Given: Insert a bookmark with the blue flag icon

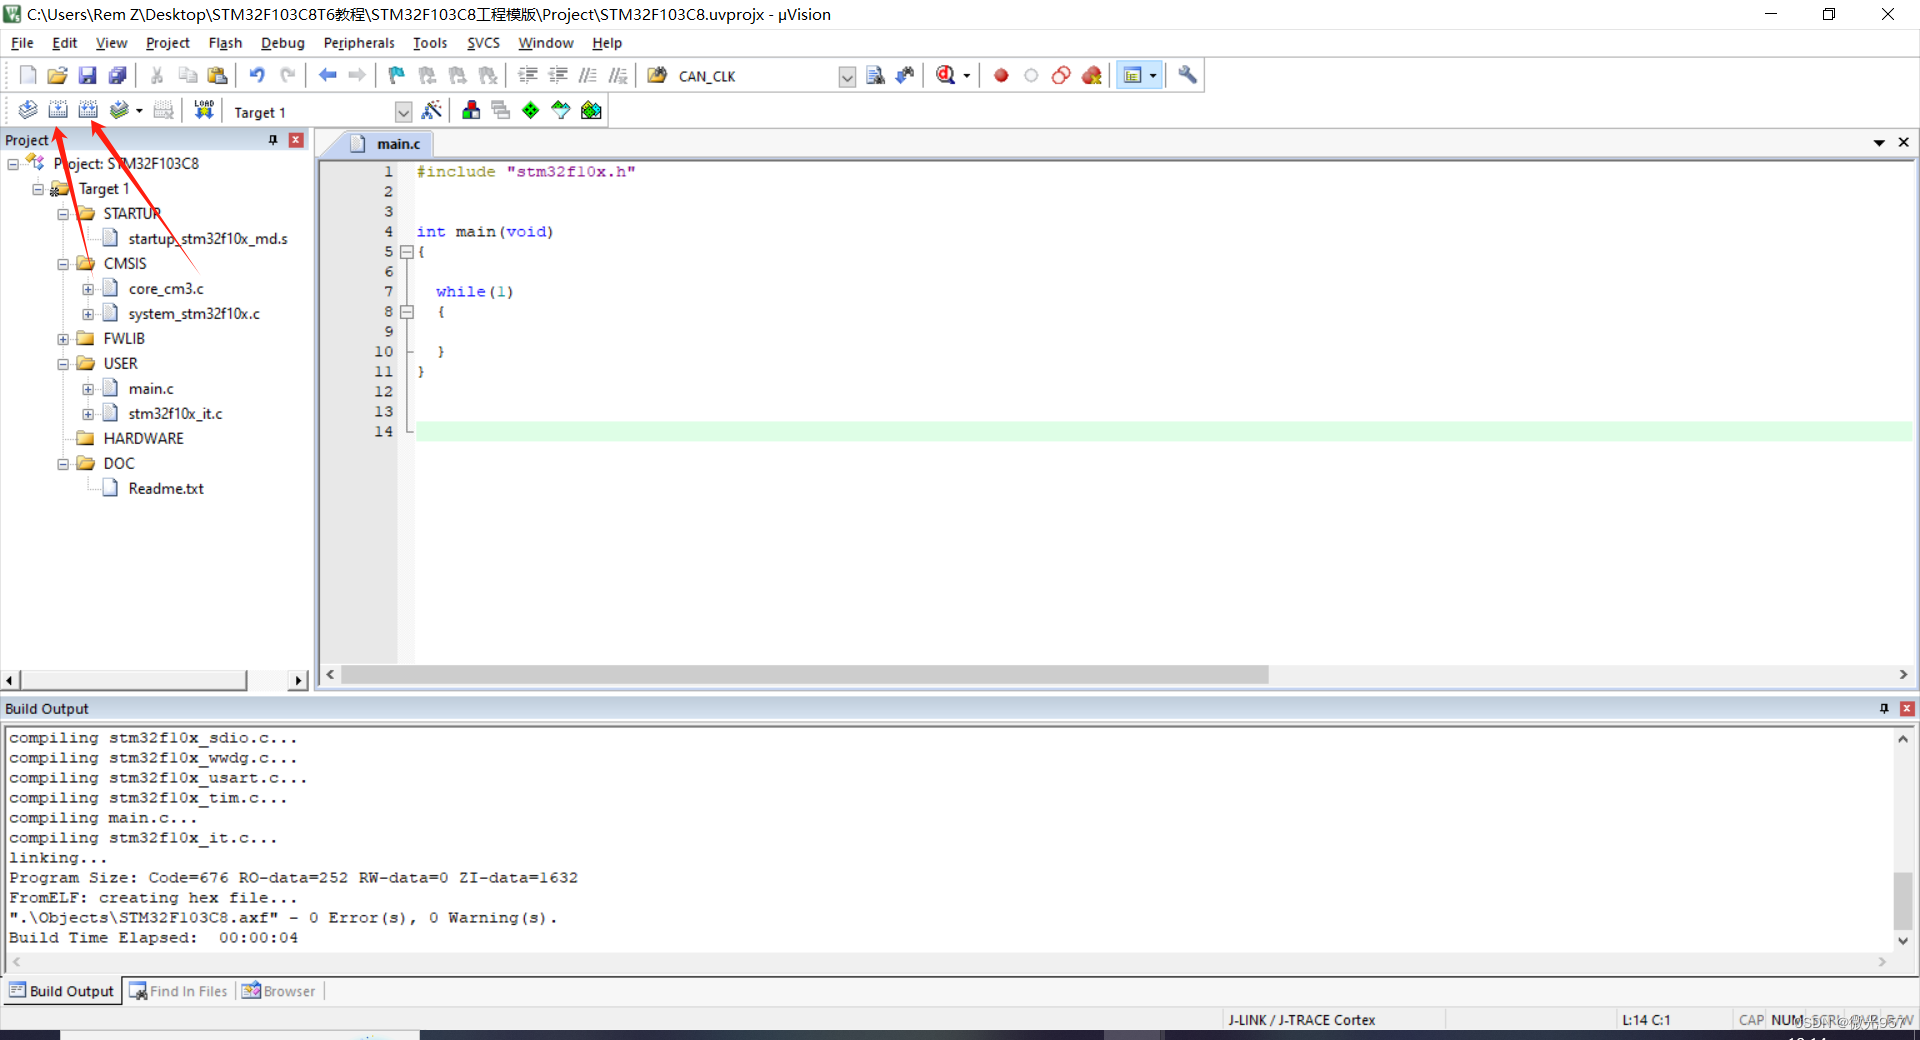Looking at the screenshot, I should point(397,75).
